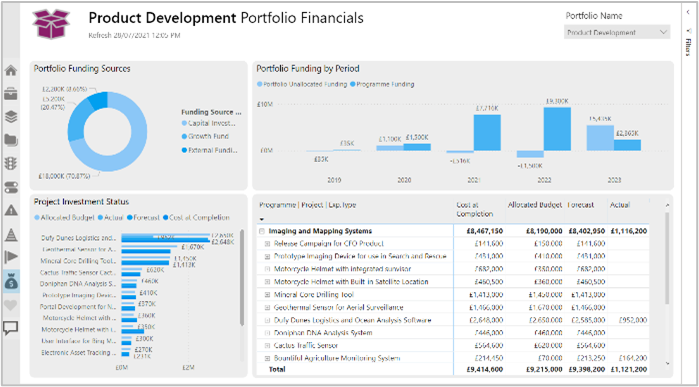This screenshot has height=387, width=699.
Task: Click the 2023 unallocated funding bar
Action: pyautogui.click(x=600, y=138)
